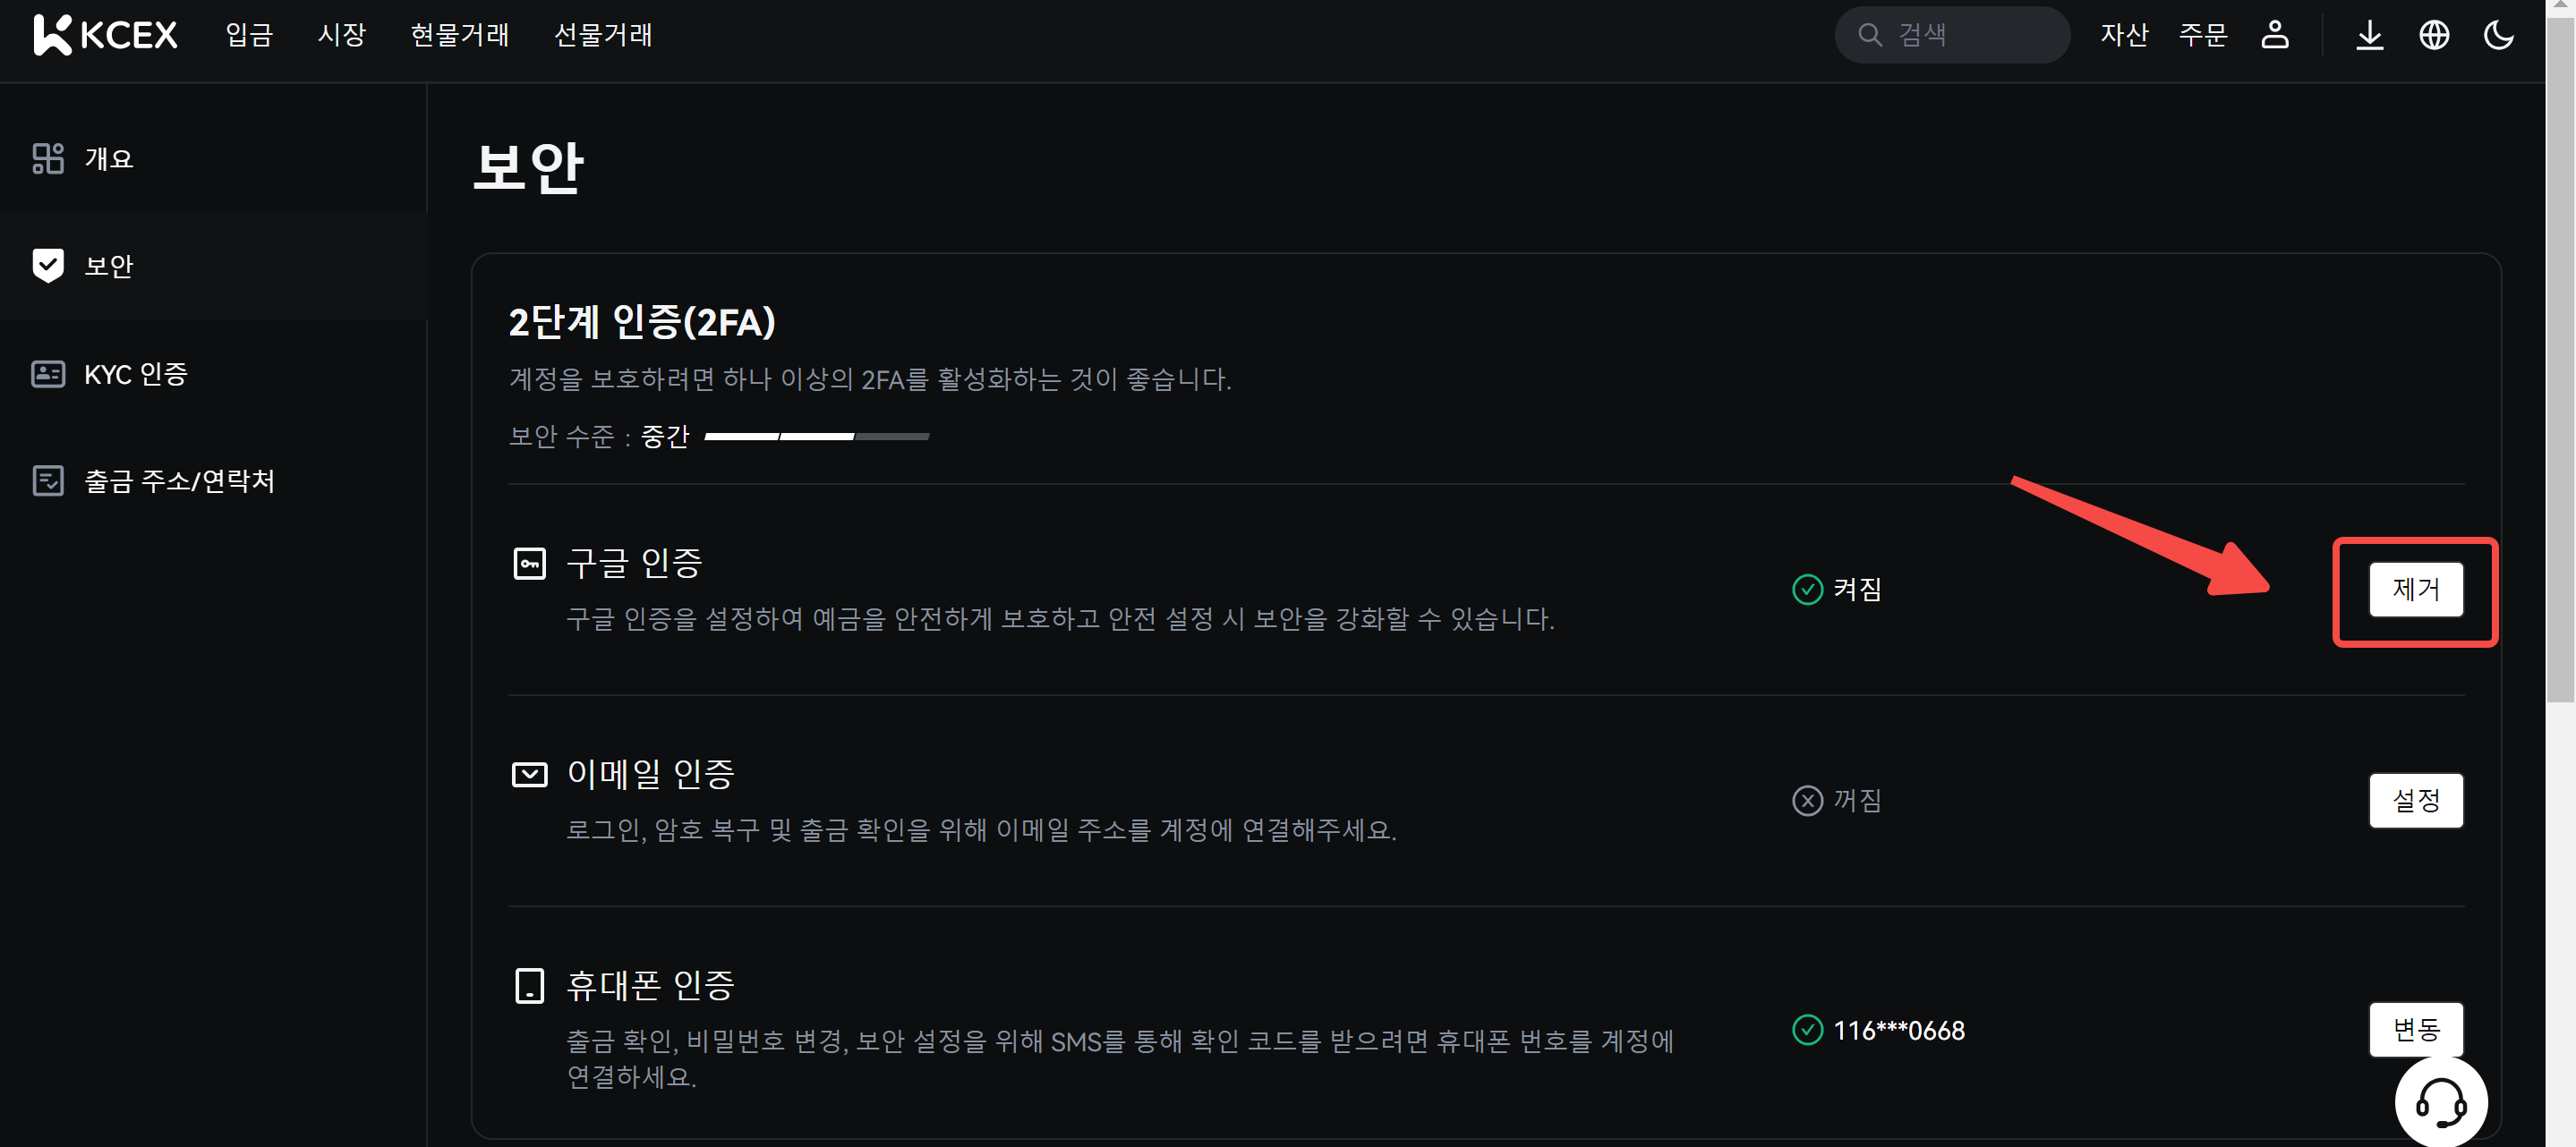Click the download app icon
The height and width of the screenshot is (1147, 2576).
pos(2369,35)
